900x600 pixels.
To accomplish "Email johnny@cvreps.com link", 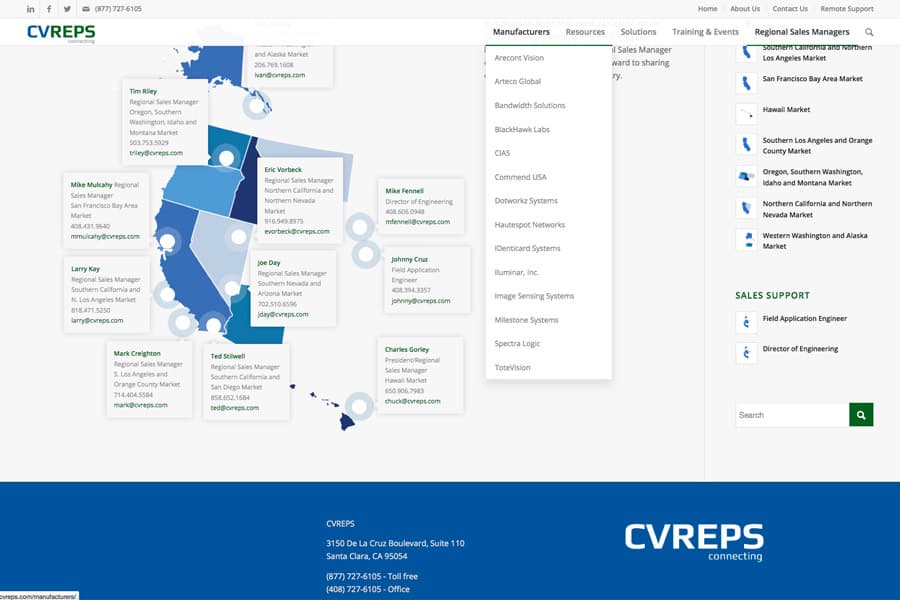I will pyautogui.click(x=421, y=301).
